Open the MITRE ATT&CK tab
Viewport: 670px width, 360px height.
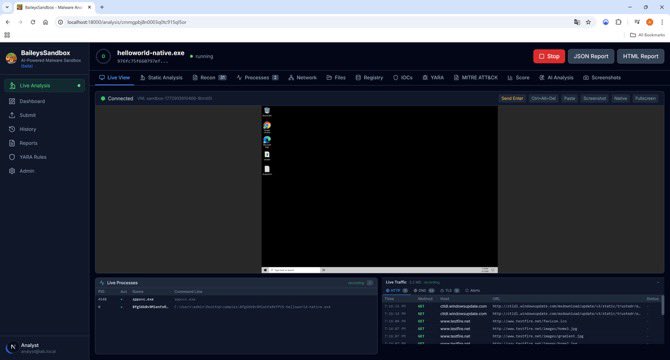[476, 78]
